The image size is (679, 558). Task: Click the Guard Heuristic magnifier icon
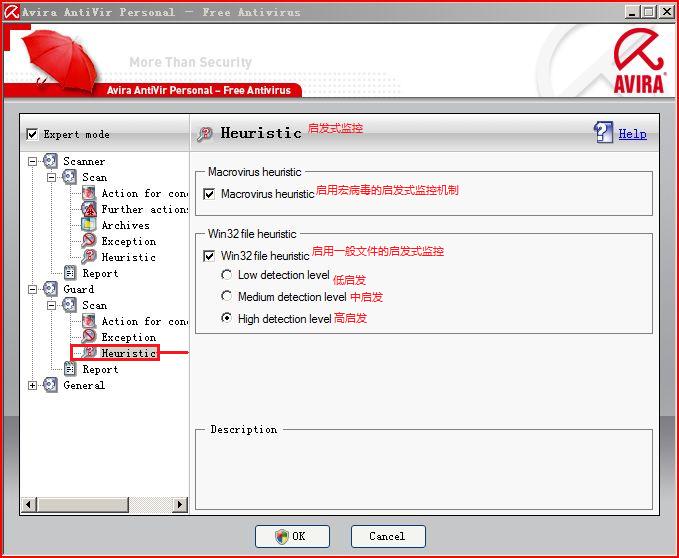click(90, 353)
